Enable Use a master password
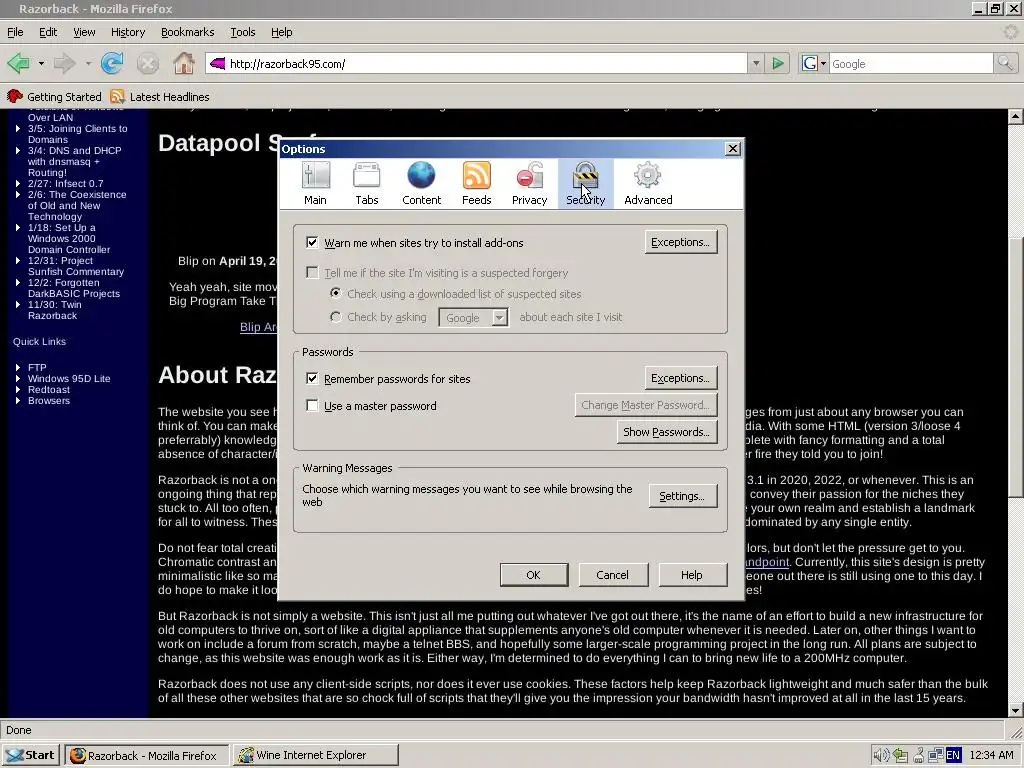This screenshot has height=768, width=1024. coord(312,406)
